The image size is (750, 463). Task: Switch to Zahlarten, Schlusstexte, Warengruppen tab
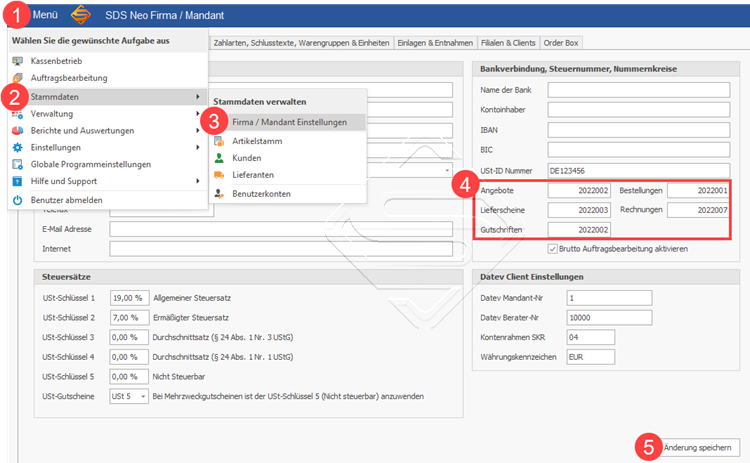pyautogui.click(x=301, y=43)
